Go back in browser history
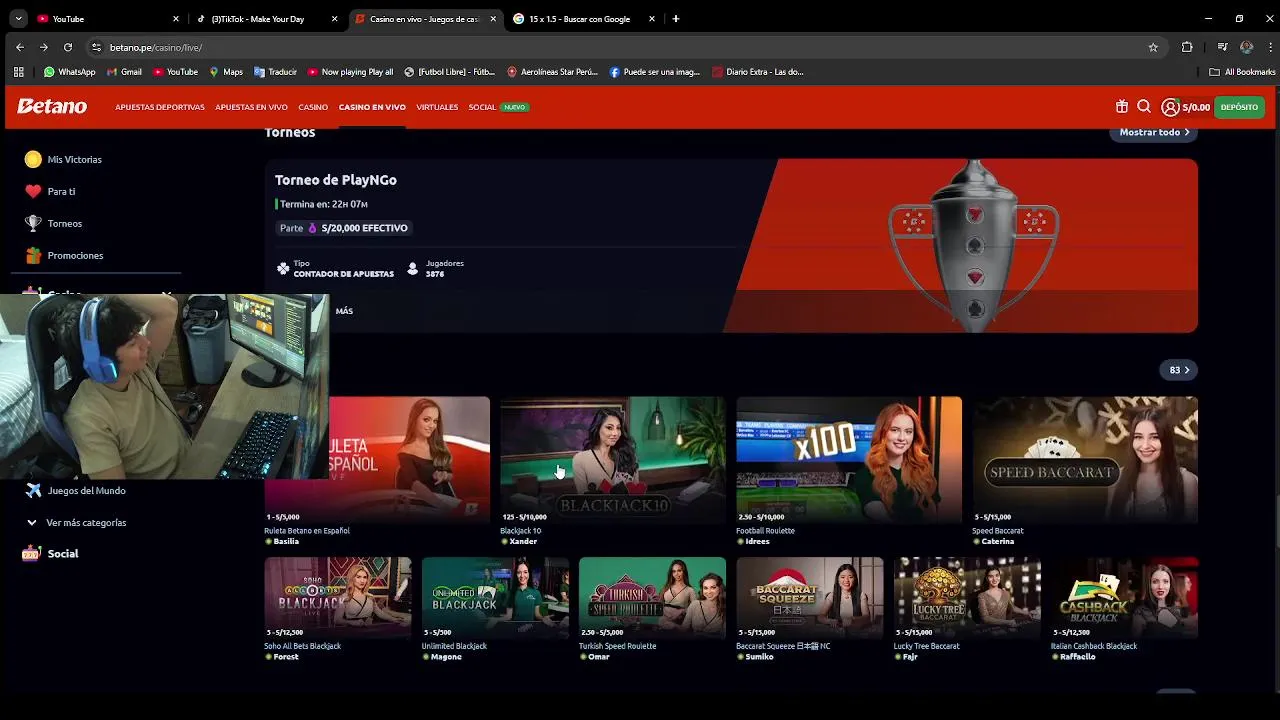Screen dimensions: 1280x720 [x=20, y=47]
